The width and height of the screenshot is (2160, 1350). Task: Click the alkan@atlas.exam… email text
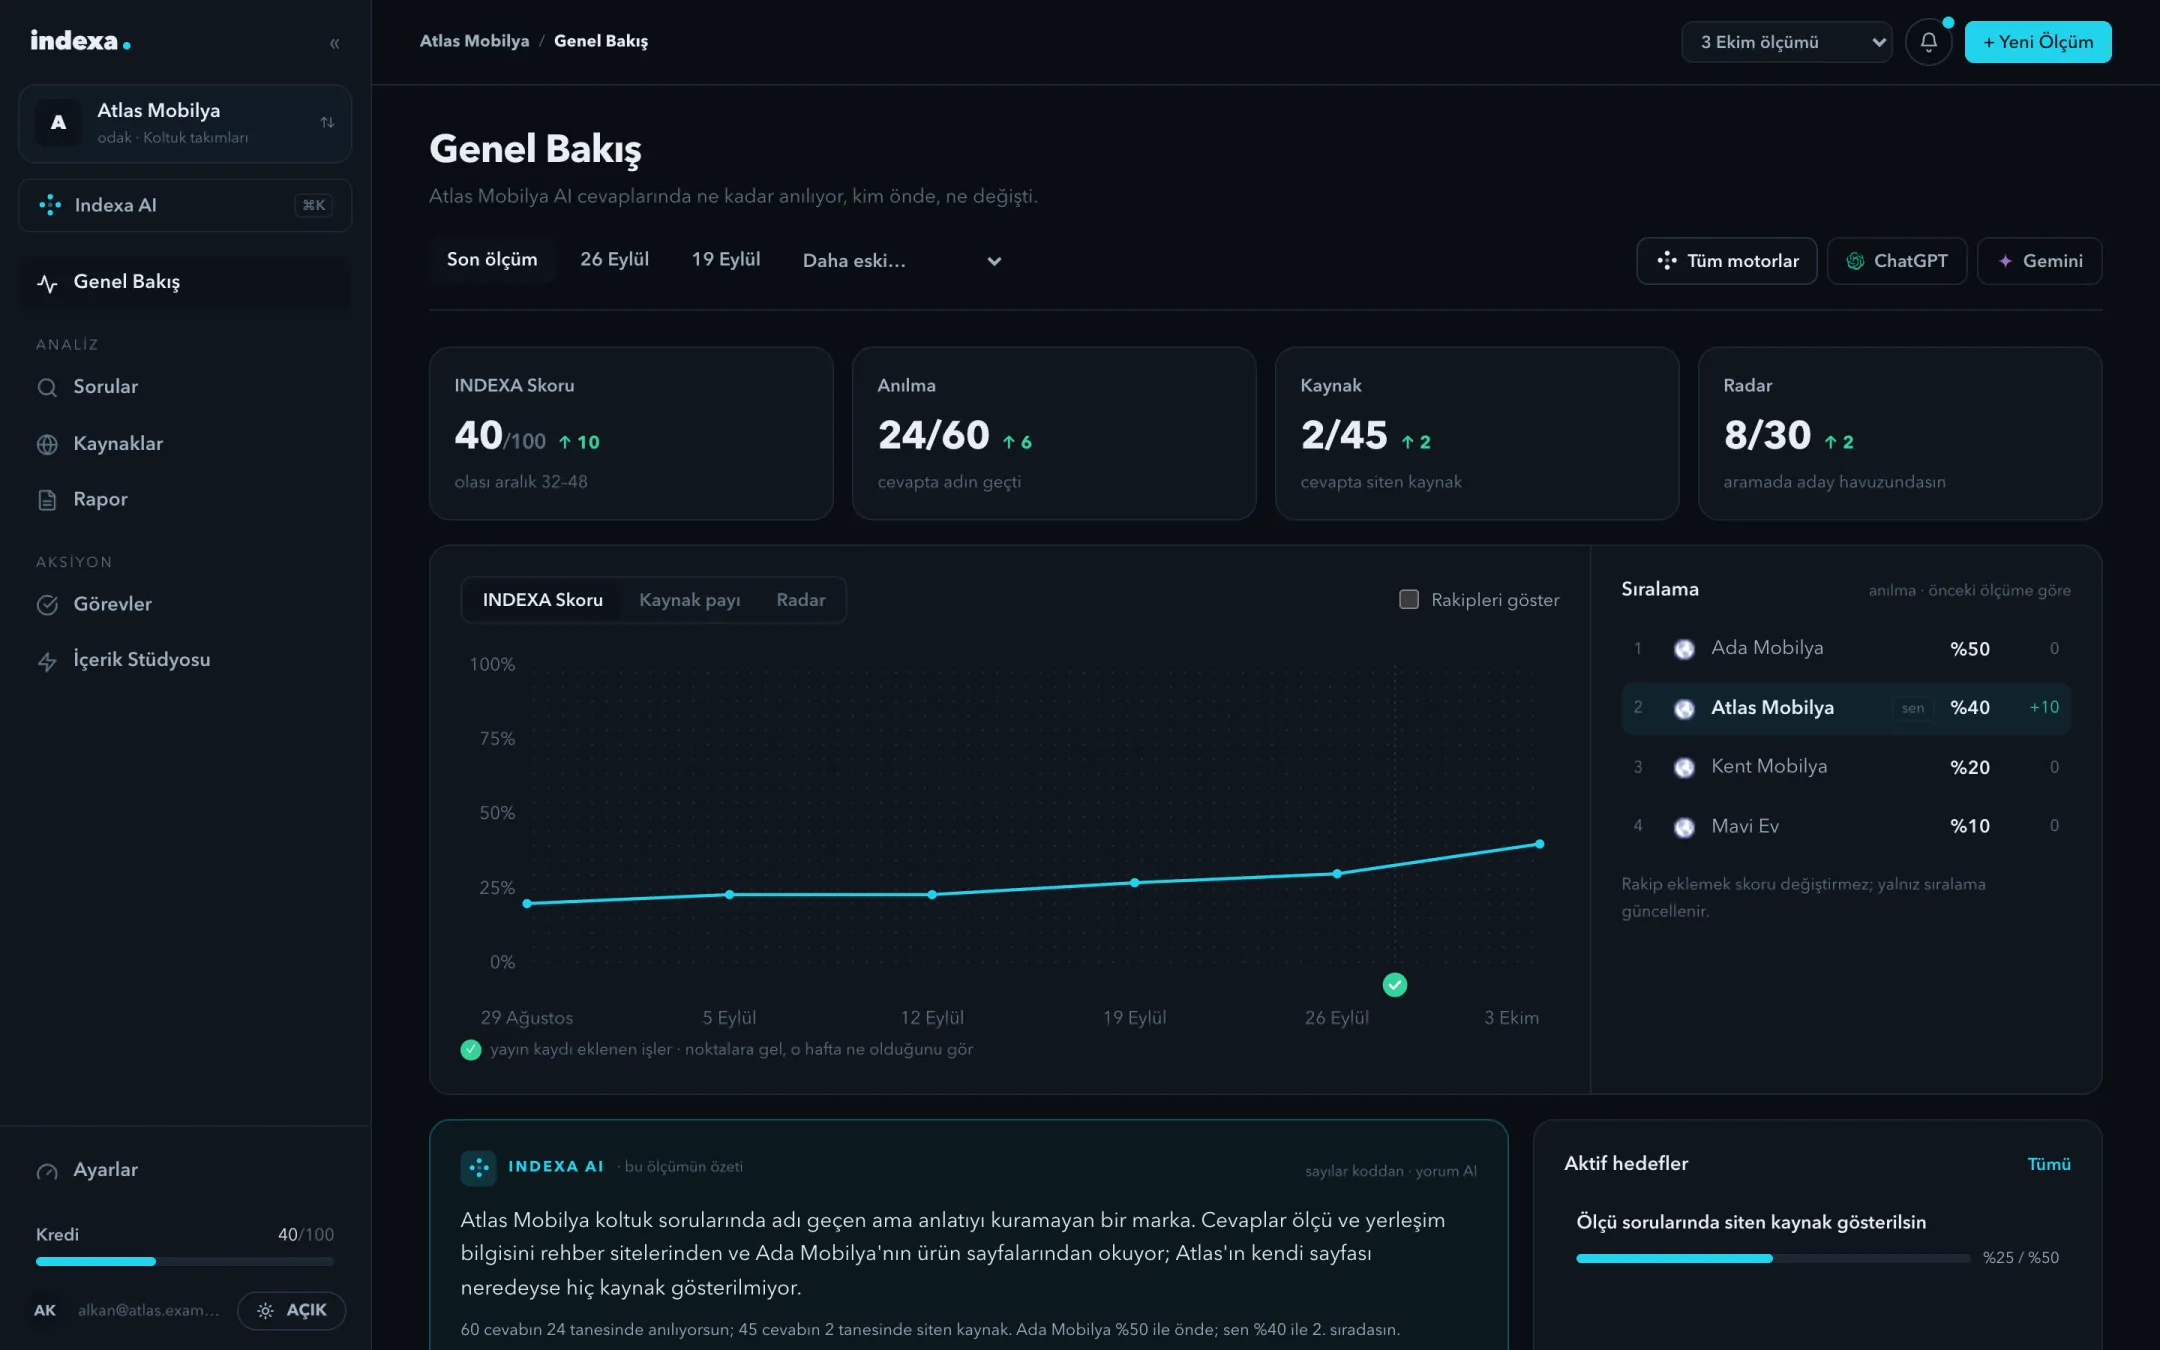tap(148, 1311)
